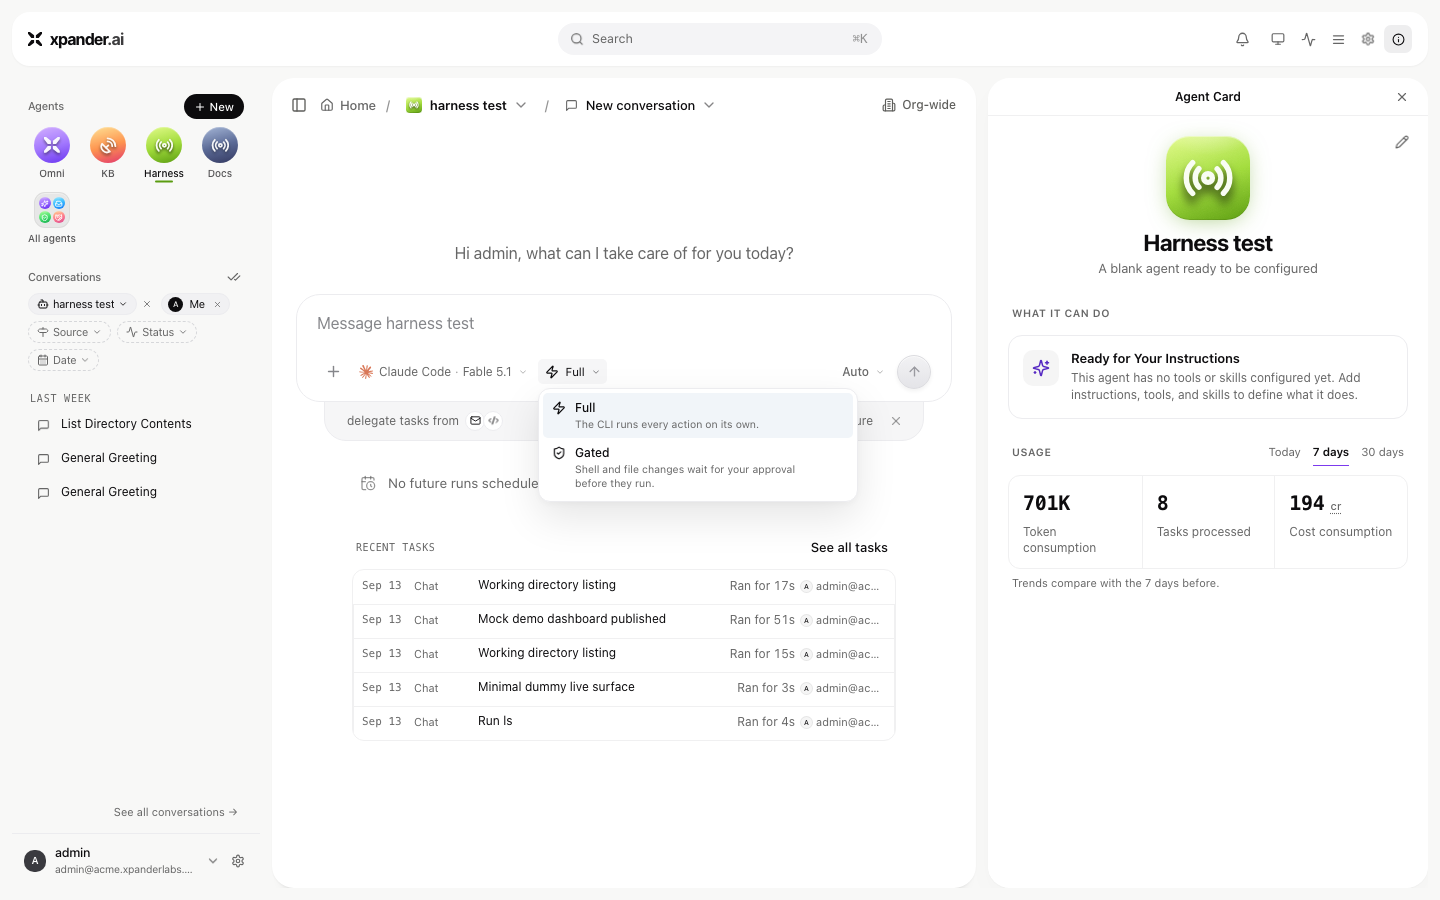
Task: Click the Ready for Your Instructions card title
Action: [x=1155, y=359]
